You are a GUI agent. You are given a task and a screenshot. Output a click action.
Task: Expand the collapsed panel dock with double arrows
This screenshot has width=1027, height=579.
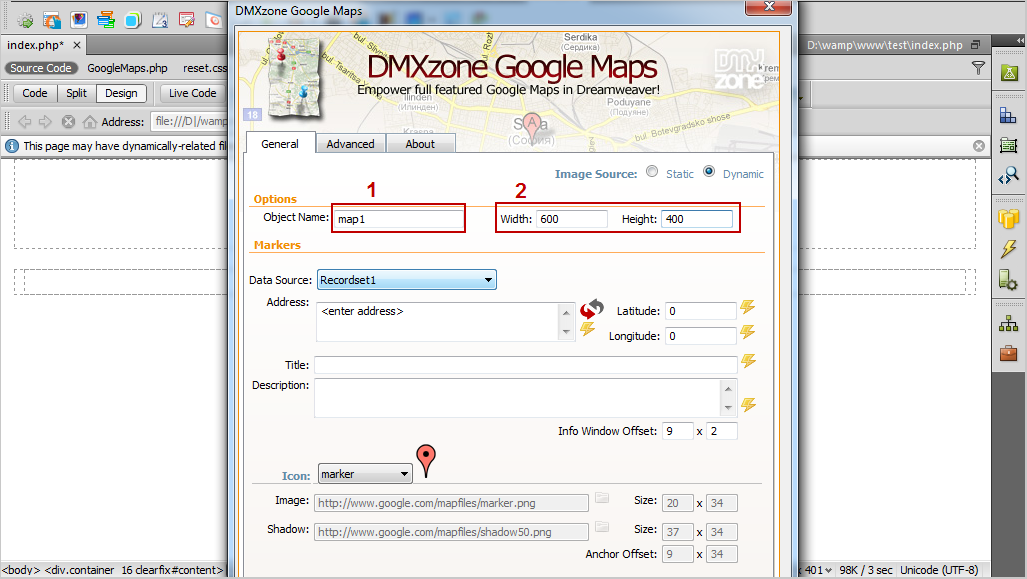tap(1019, 40)
